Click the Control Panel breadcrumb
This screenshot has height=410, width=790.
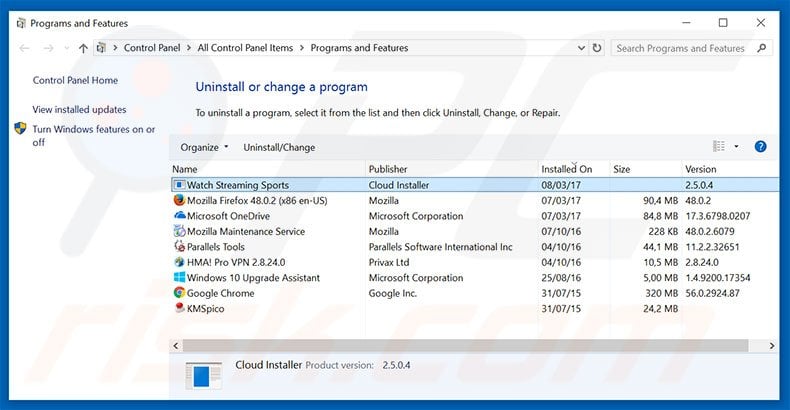pos(152,48)
